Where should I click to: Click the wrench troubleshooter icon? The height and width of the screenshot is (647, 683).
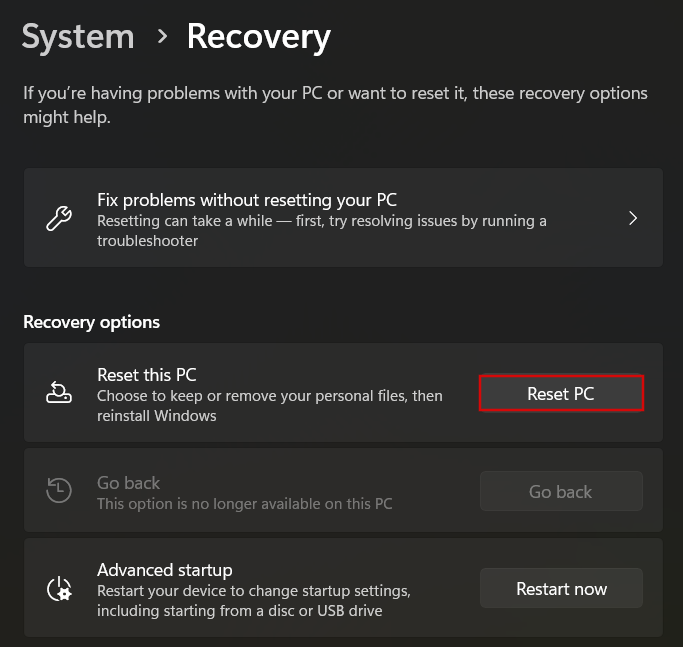tap(59, 218)
